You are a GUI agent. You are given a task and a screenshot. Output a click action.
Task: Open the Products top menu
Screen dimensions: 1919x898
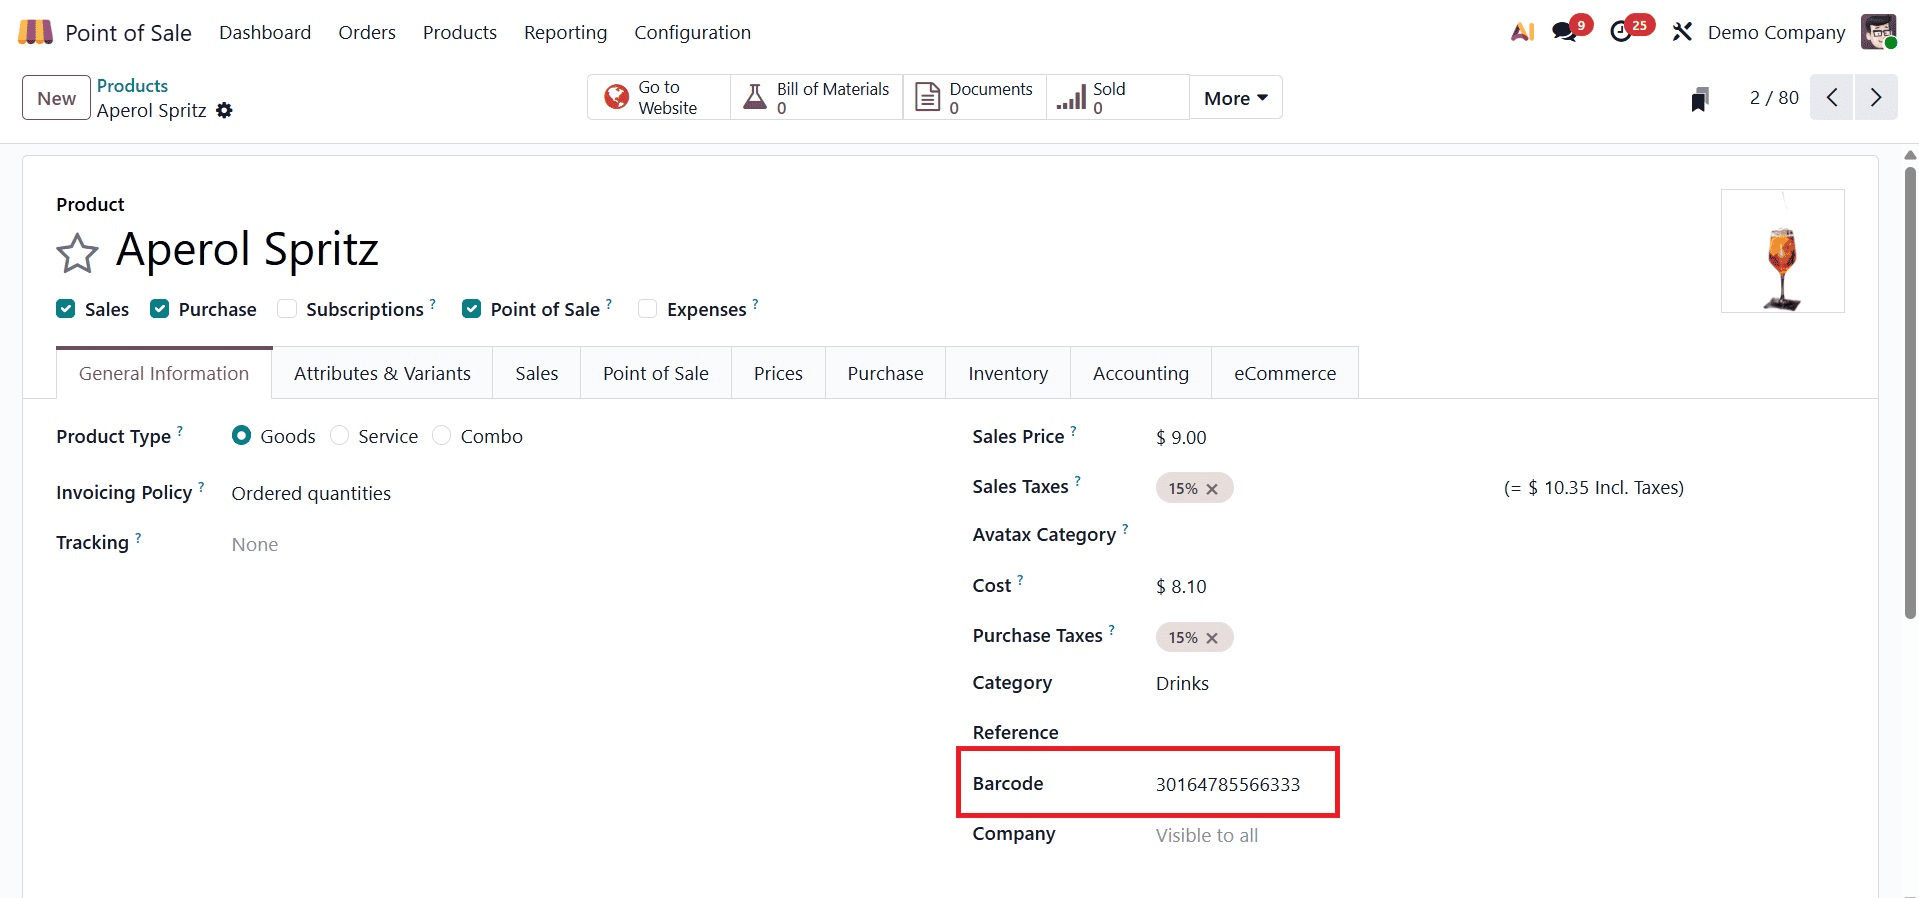pos(460,32)
